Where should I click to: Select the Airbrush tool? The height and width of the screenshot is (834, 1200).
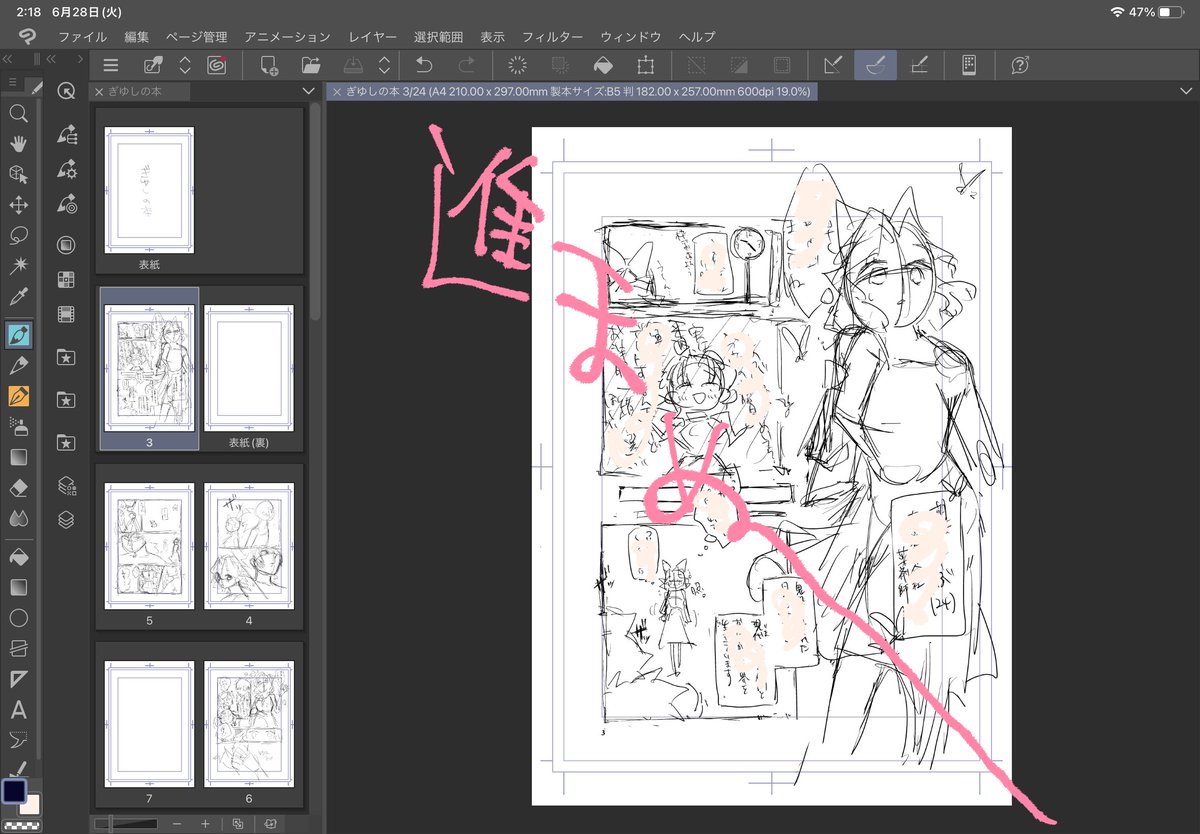tap(18, 426)
